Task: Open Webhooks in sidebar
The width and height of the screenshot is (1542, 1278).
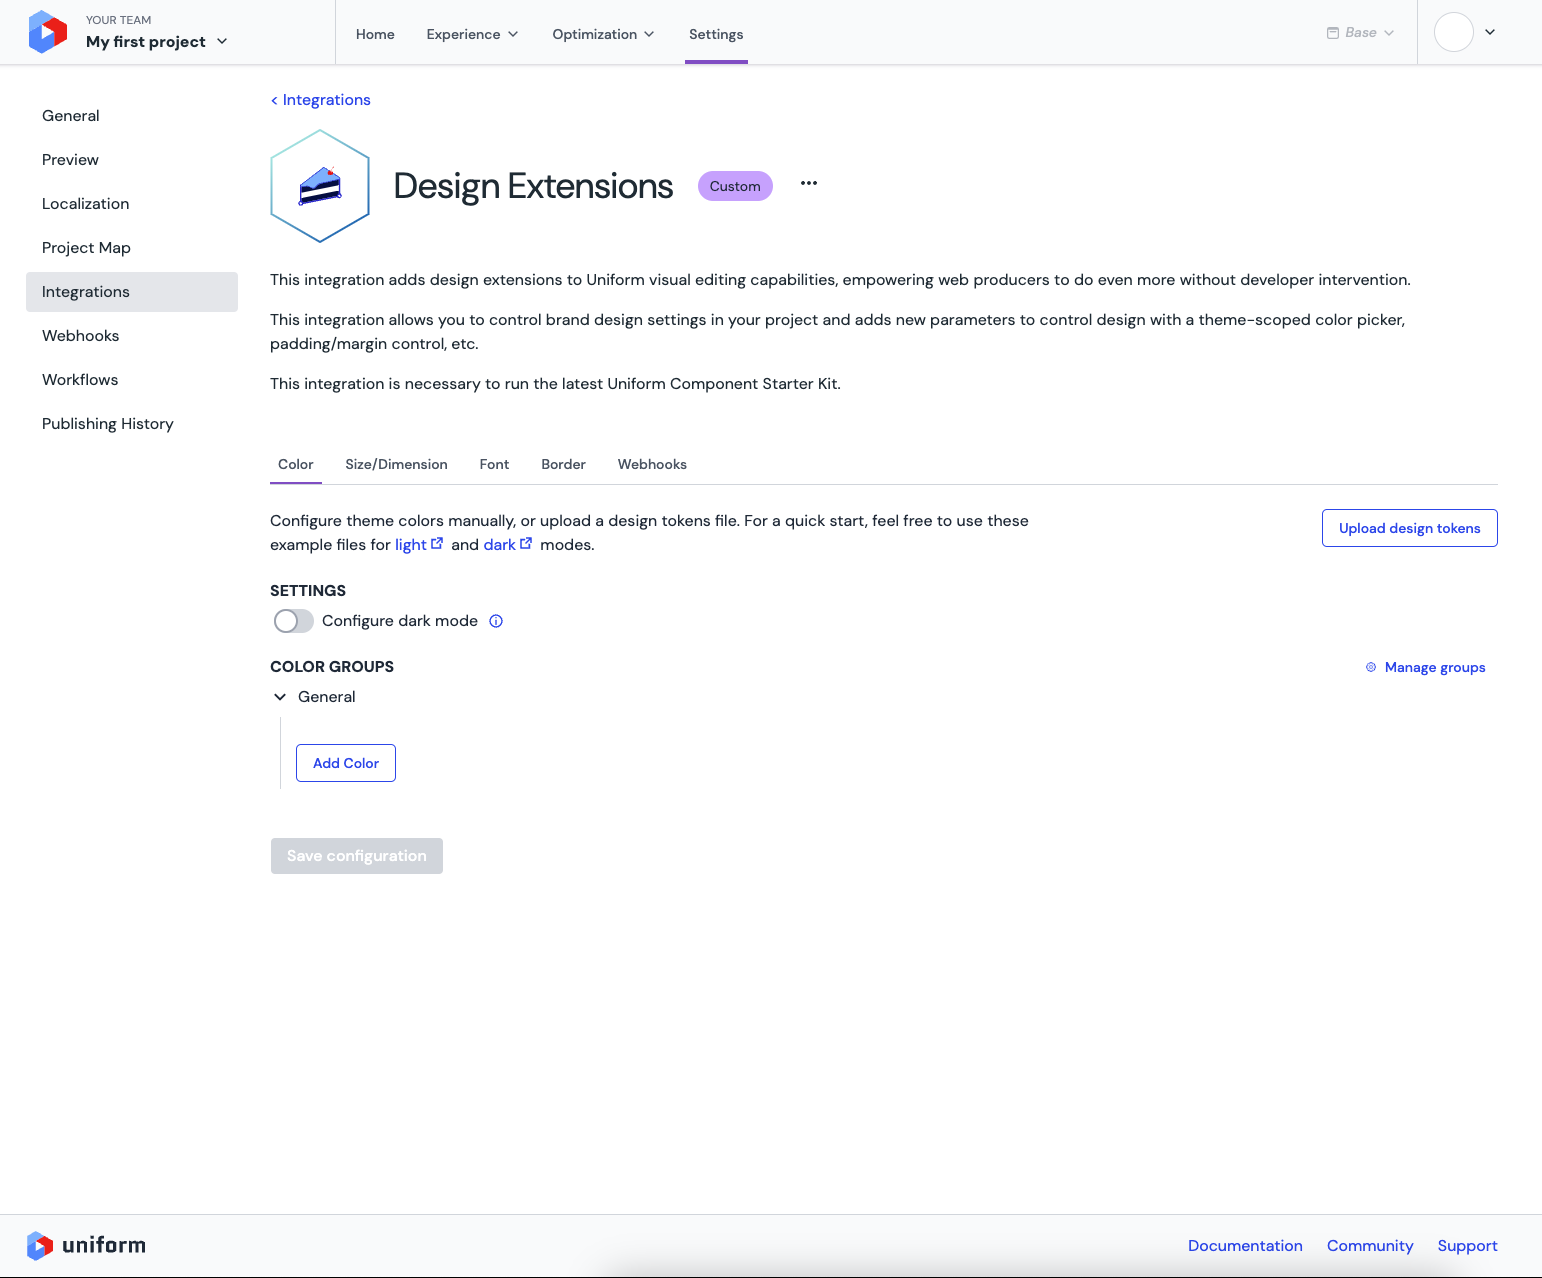Action: 132,336
